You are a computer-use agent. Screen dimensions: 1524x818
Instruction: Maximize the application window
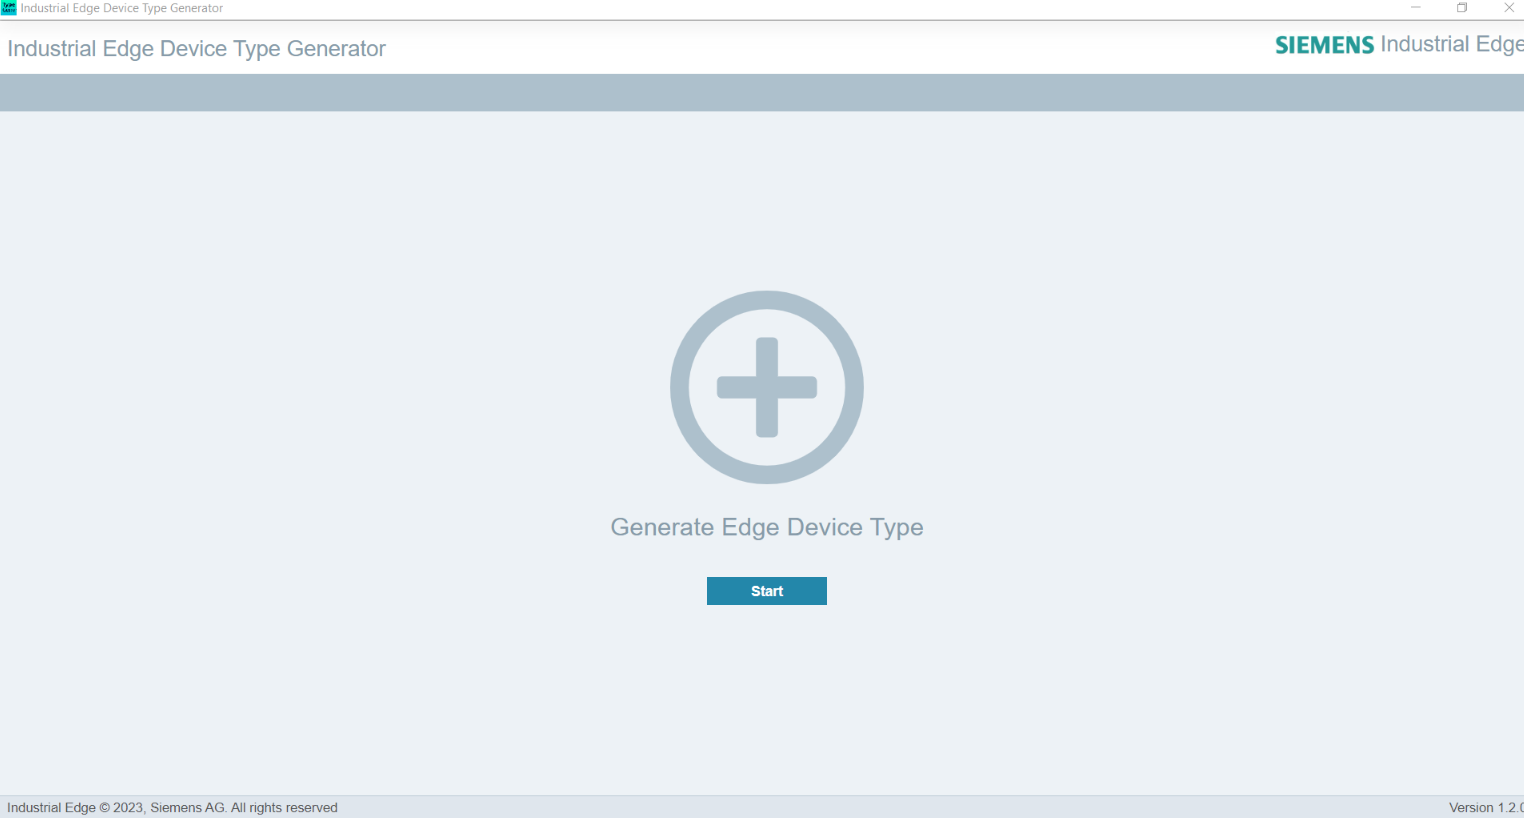pos(1461,8)
